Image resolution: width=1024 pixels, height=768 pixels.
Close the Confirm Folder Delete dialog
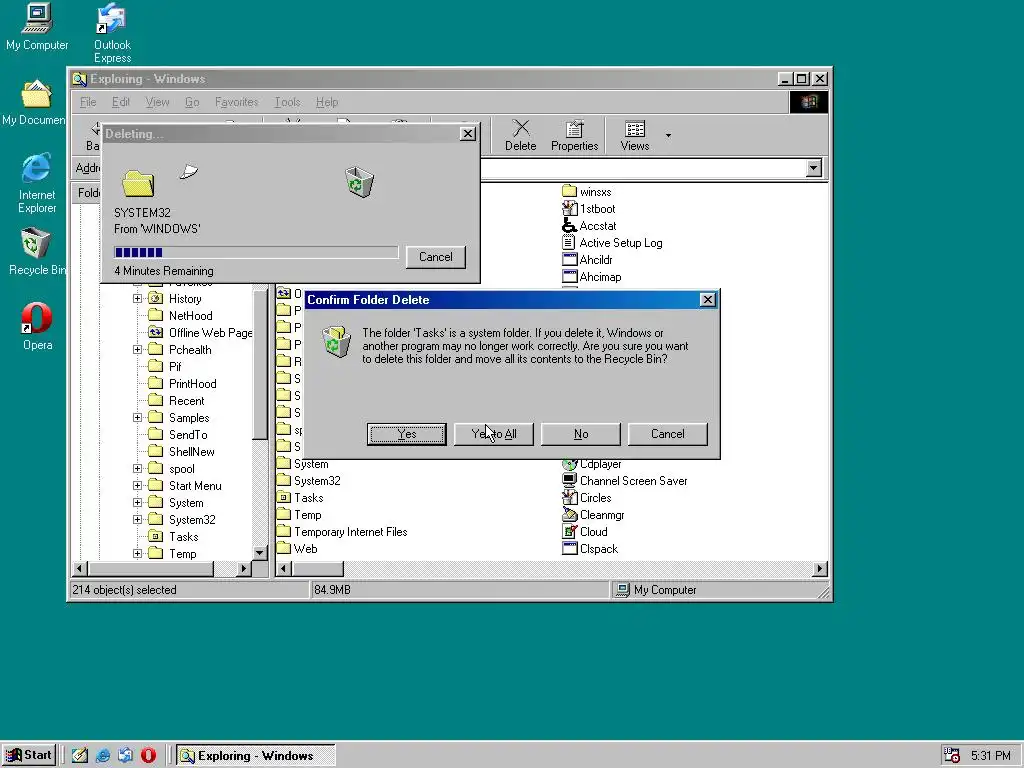[x=707, y=300]
